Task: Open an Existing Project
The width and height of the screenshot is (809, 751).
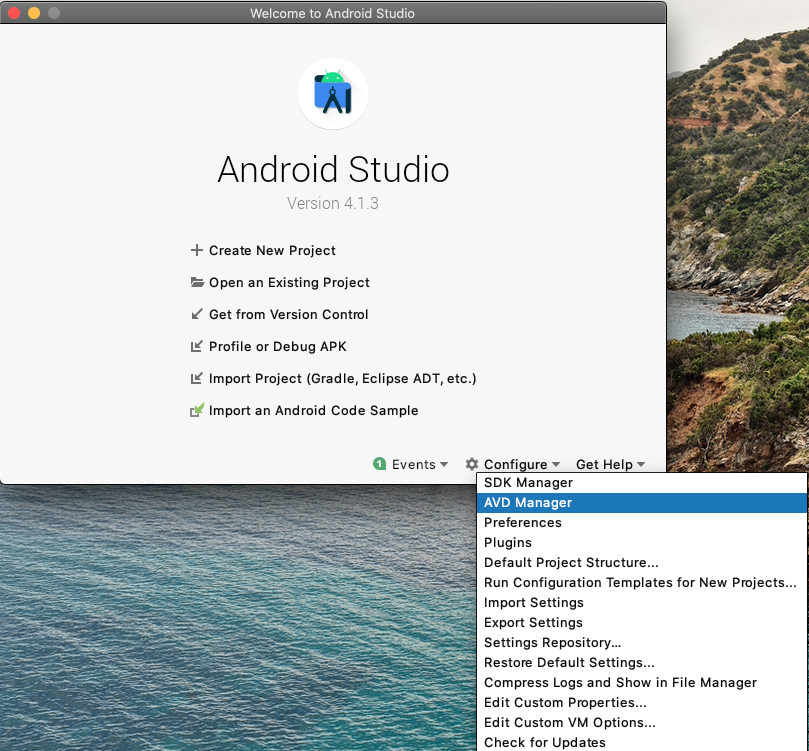Action: 289,282
